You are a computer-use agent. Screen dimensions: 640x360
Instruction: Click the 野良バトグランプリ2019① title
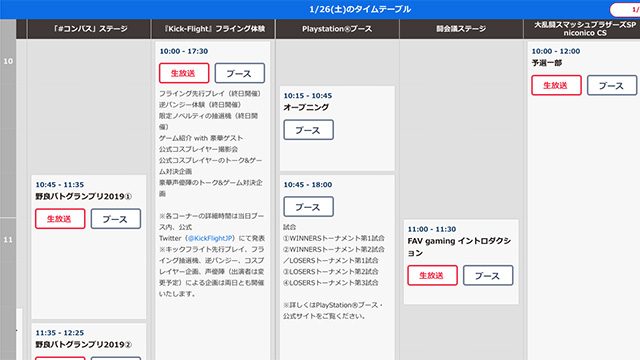click(83, 196)
